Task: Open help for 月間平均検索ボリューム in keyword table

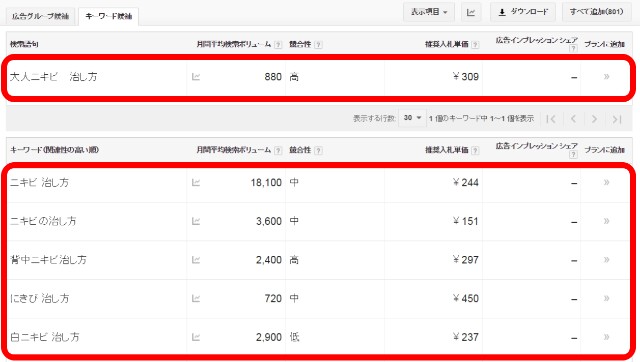Action: 278,150
